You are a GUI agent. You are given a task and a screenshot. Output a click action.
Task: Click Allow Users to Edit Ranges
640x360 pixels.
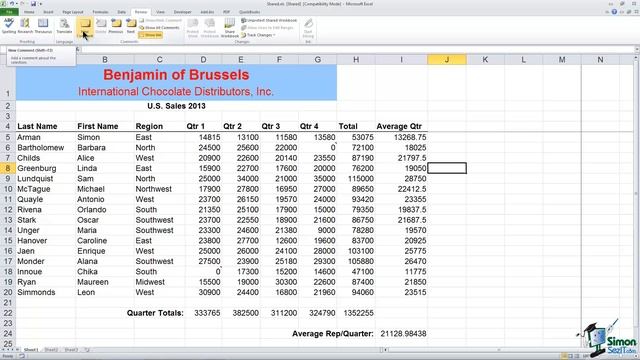pos(267,28)
